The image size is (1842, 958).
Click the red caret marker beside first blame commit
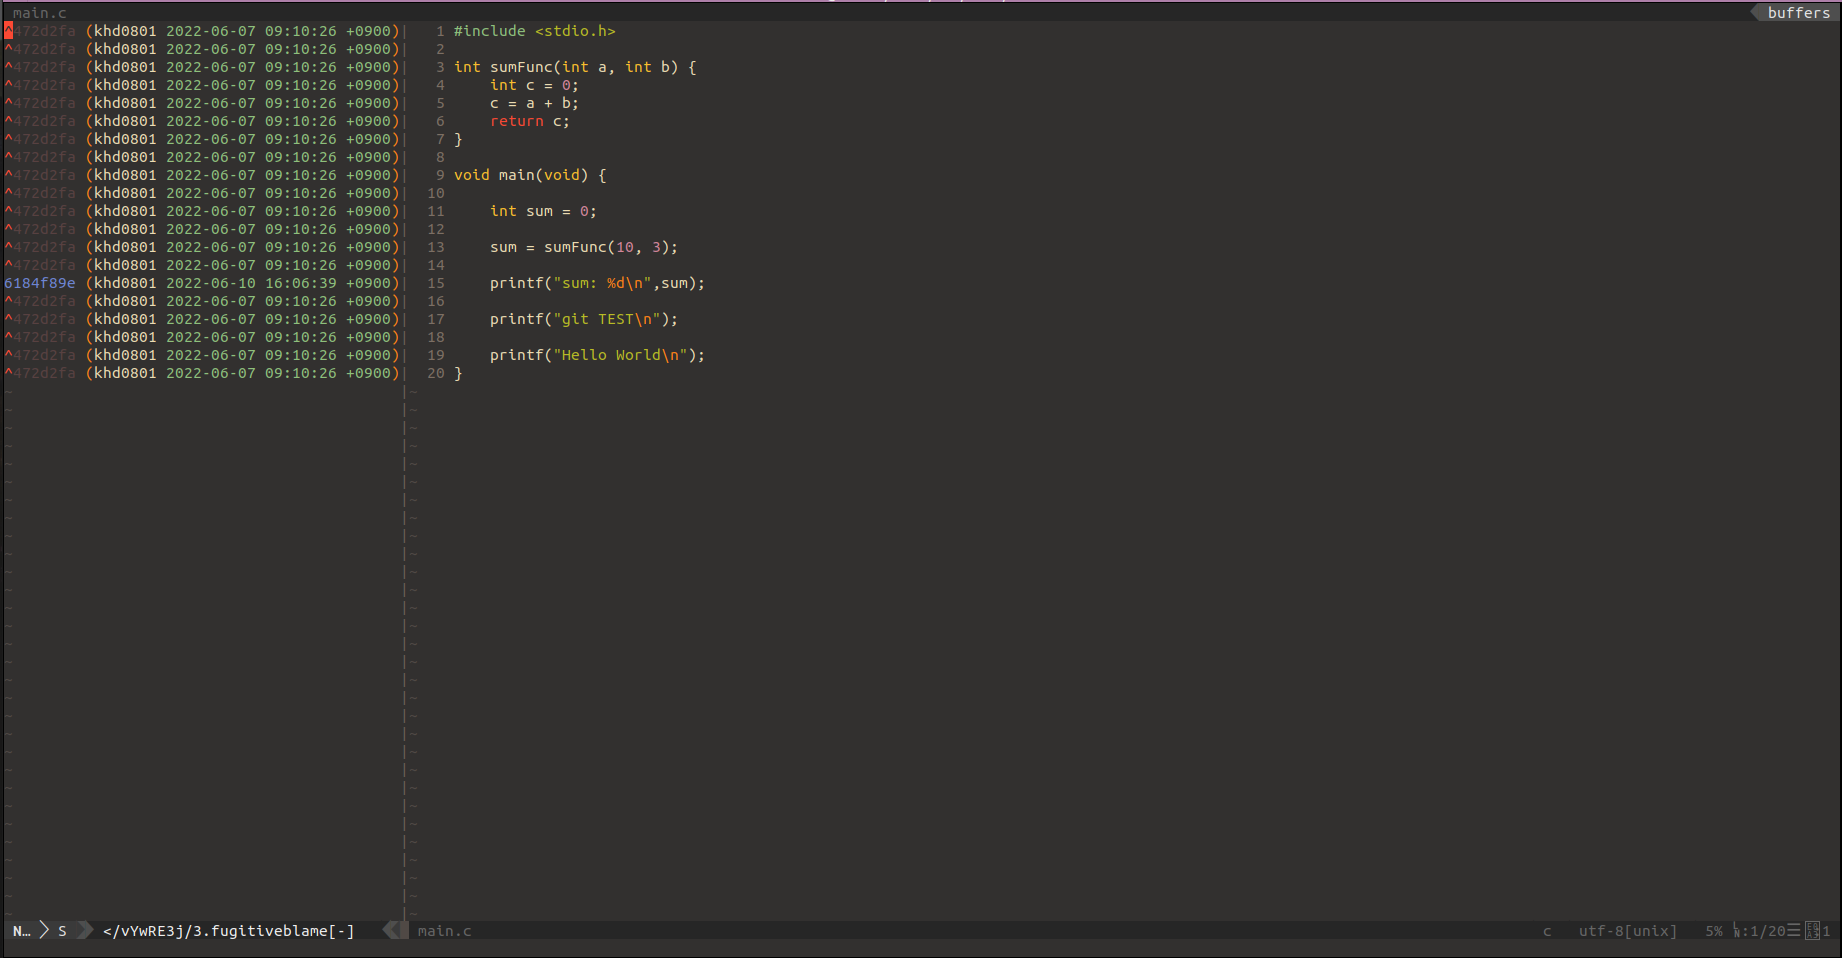point(6,31)
